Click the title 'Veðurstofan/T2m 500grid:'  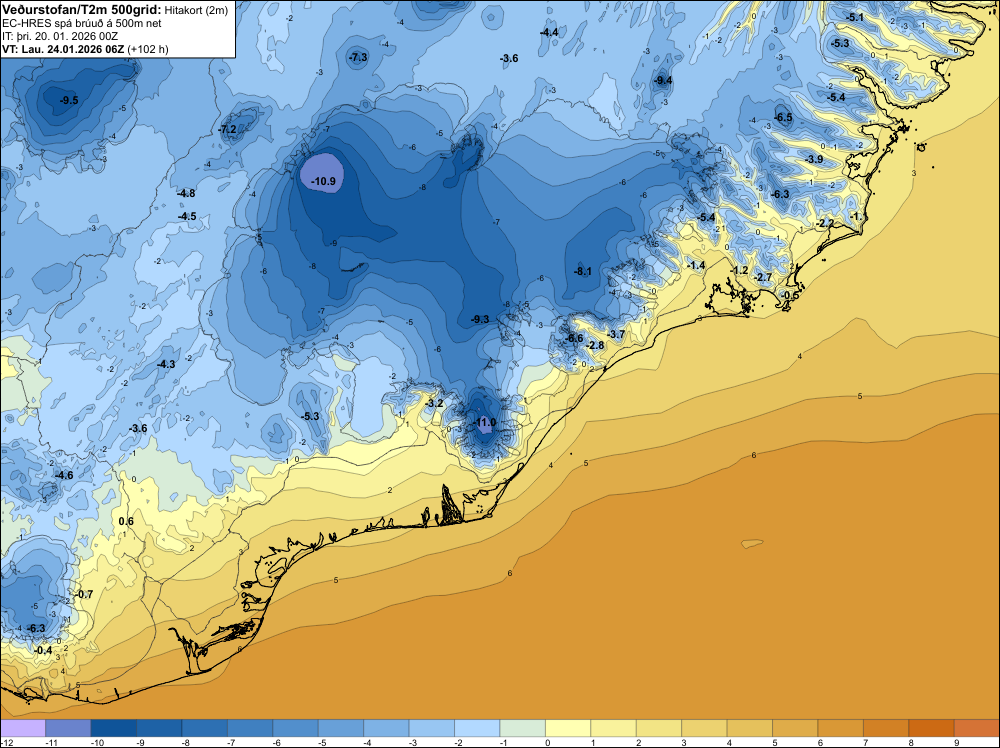coord(82,10)
